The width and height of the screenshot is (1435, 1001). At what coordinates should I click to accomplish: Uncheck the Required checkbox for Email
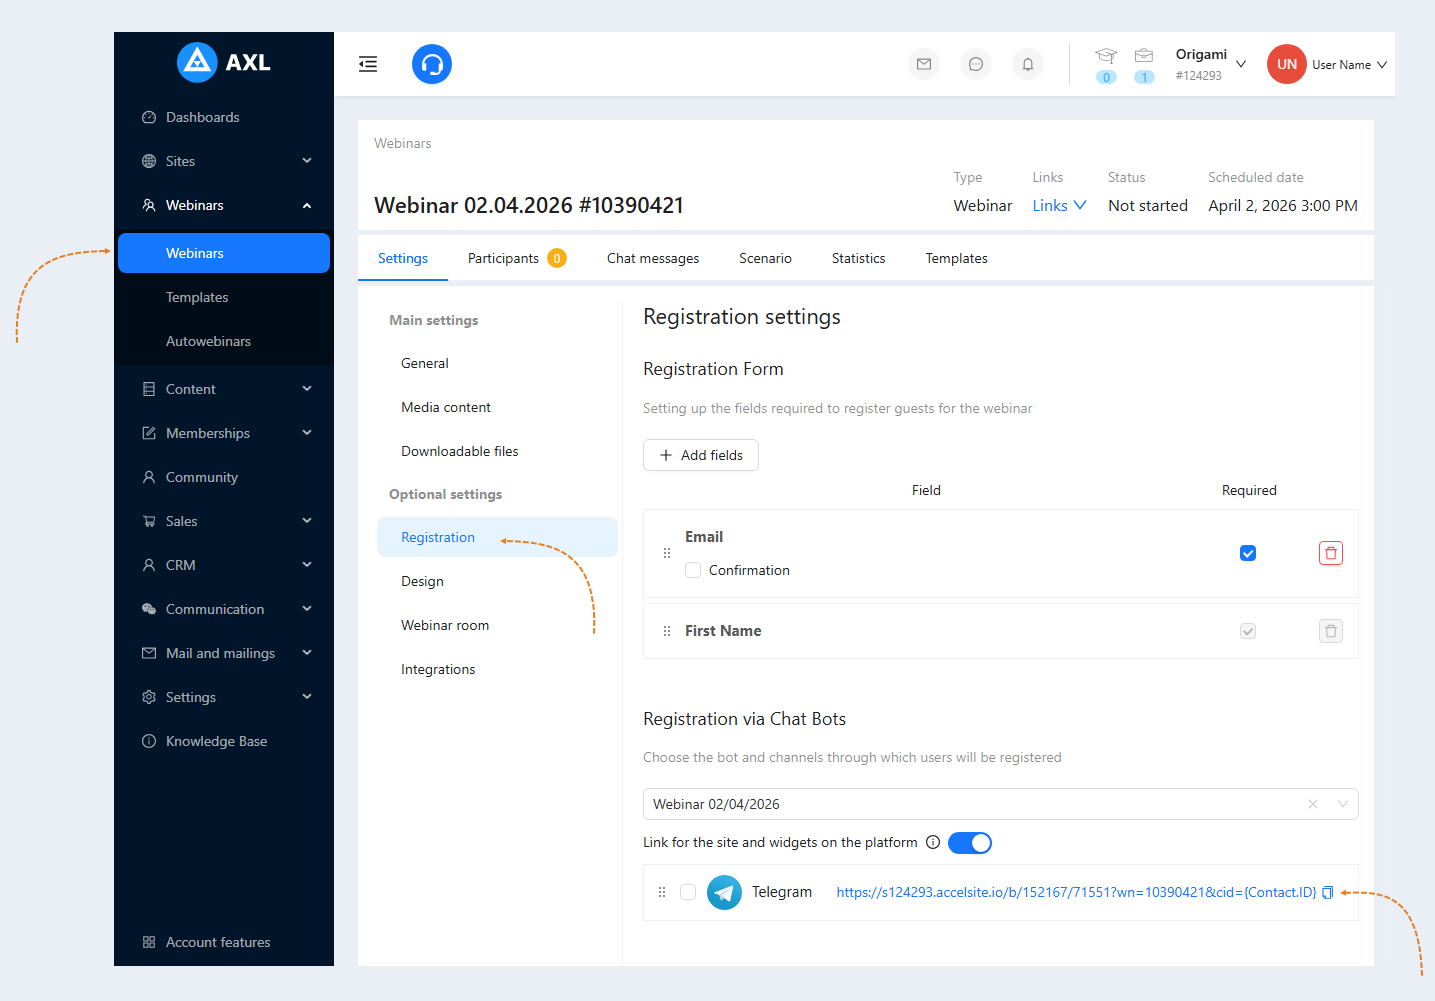click(x=1248, y=553)
